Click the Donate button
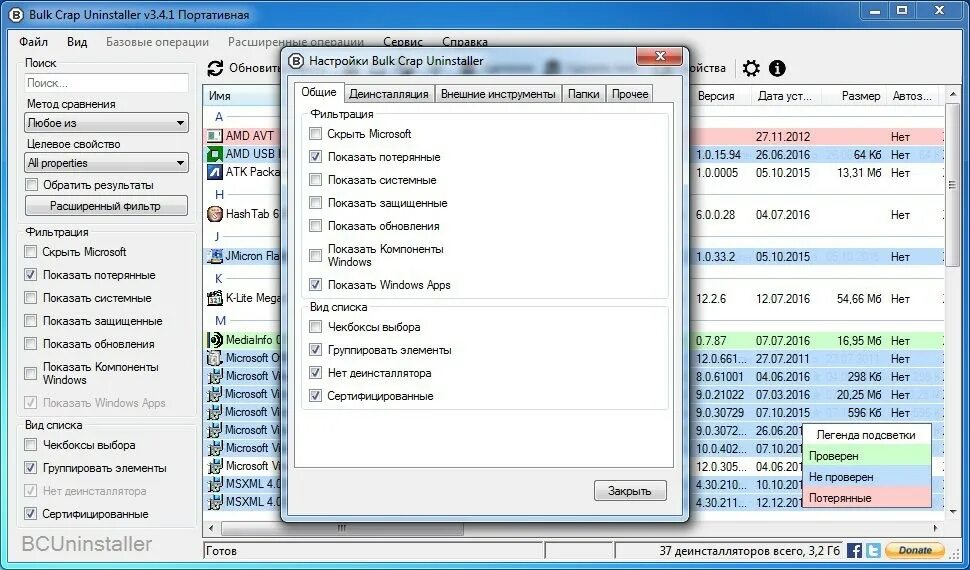Image resolution: width=970 pixels, height=570 pixels. point(915,550)
